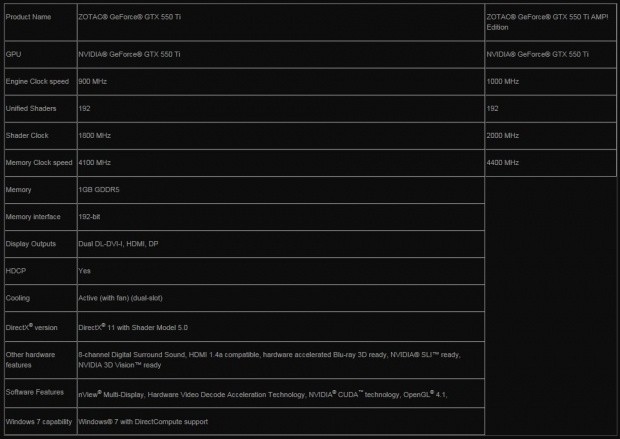Click the Active (with fan) (dual-slot) cooling text
This screenshot has width=620, height=439.
click(120, 298)
